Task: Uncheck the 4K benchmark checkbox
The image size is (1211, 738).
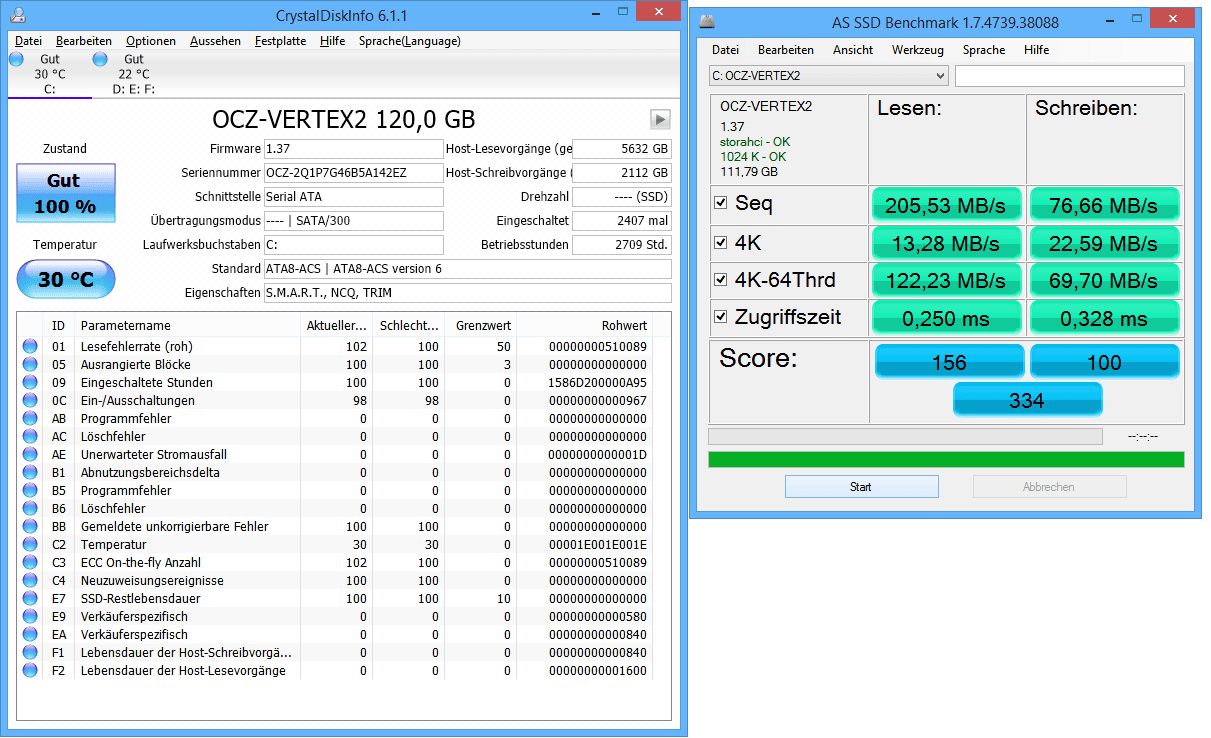Action: coord(721,241)
